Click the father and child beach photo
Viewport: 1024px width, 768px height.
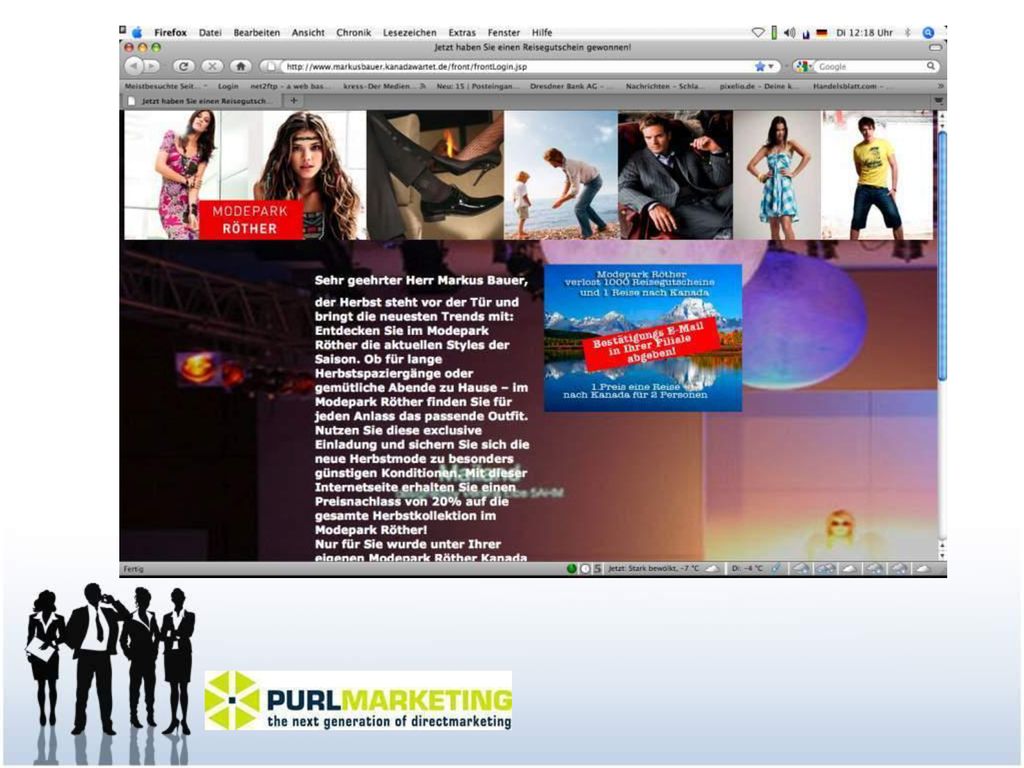561,174
